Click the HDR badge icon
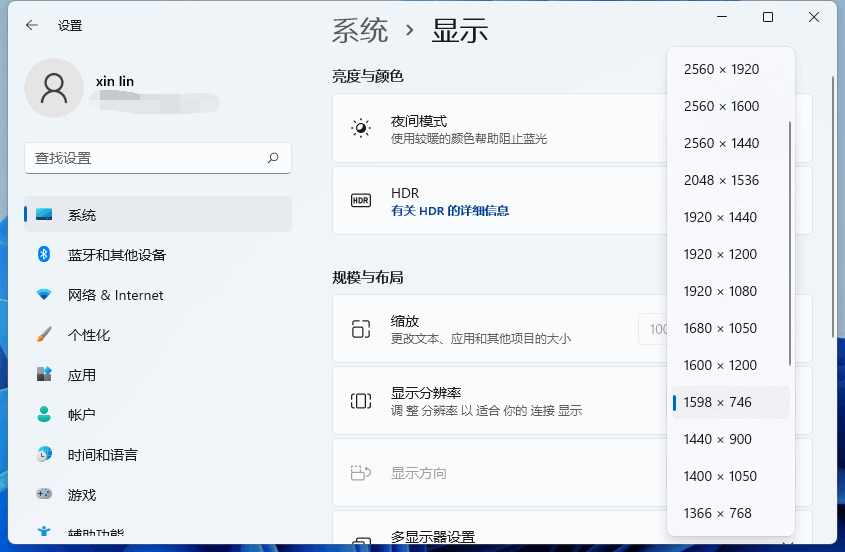Viewport: 845px width, 552px height. click(361, 201)
